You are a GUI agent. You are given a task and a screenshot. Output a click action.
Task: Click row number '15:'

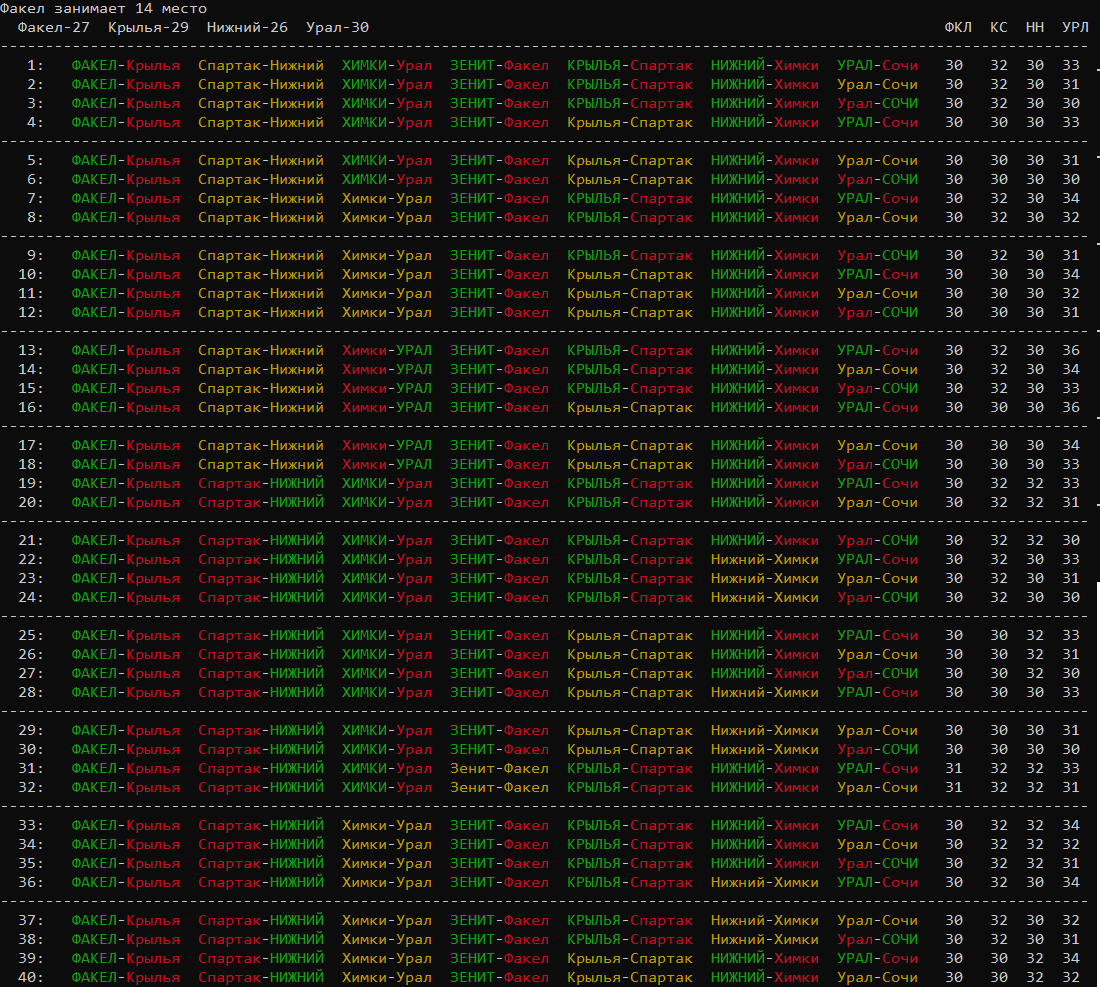[31, 388]
